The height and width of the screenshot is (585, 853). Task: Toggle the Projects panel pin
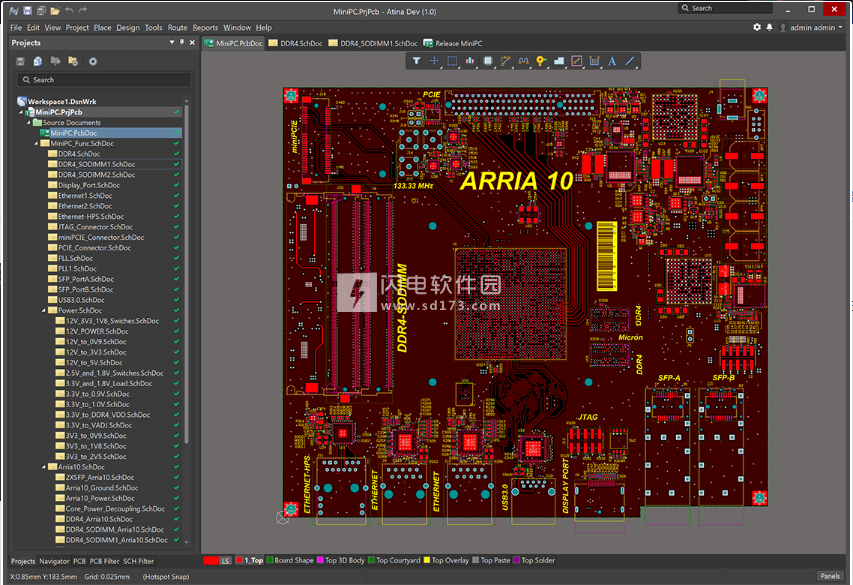(182, 42)
